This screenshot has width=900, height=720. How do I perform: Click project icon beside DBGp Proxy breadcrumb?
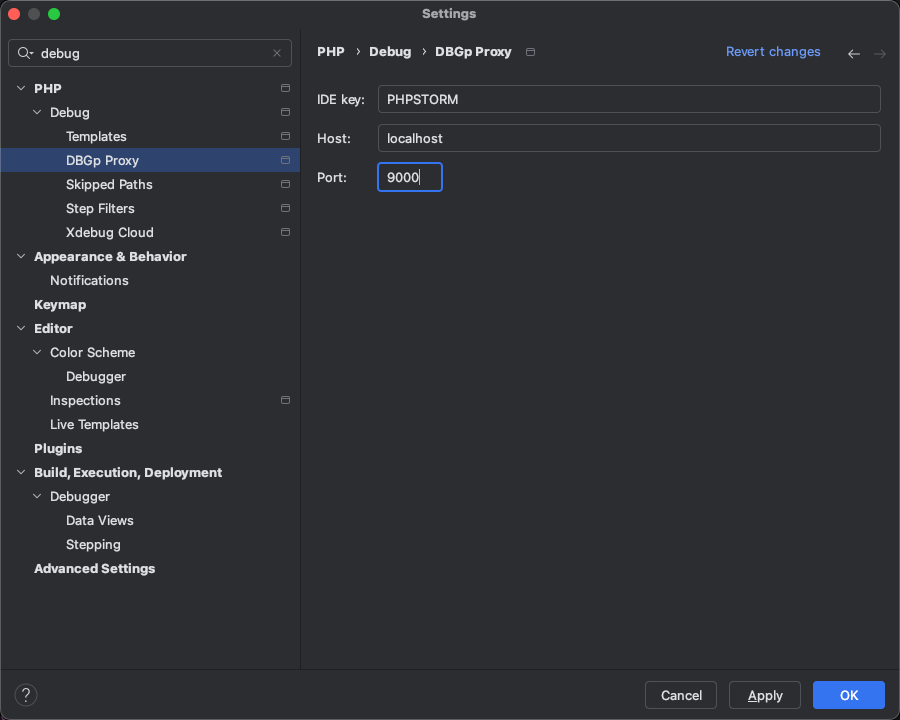tap(530, 52)
